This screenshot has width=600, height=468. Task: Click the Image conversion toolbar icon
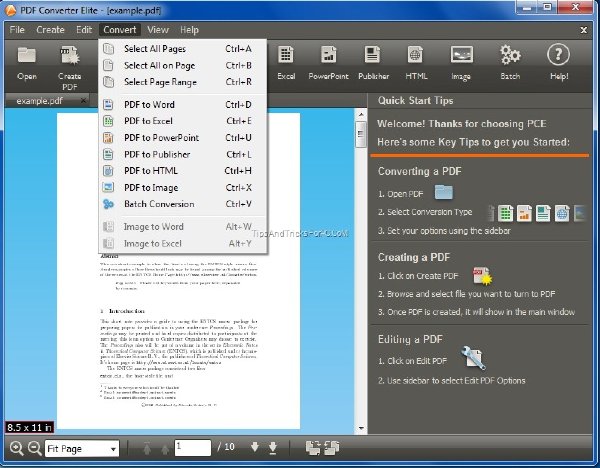tap(461, 55)
